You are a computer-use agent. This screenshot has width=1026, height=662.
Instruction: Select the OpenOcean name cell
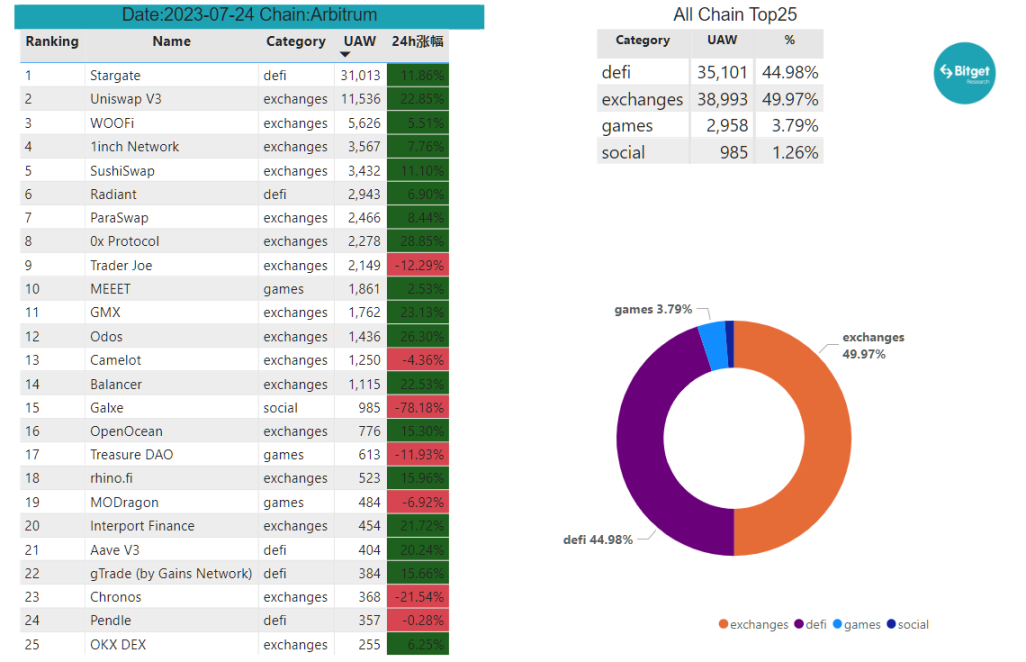click(126, 432)
